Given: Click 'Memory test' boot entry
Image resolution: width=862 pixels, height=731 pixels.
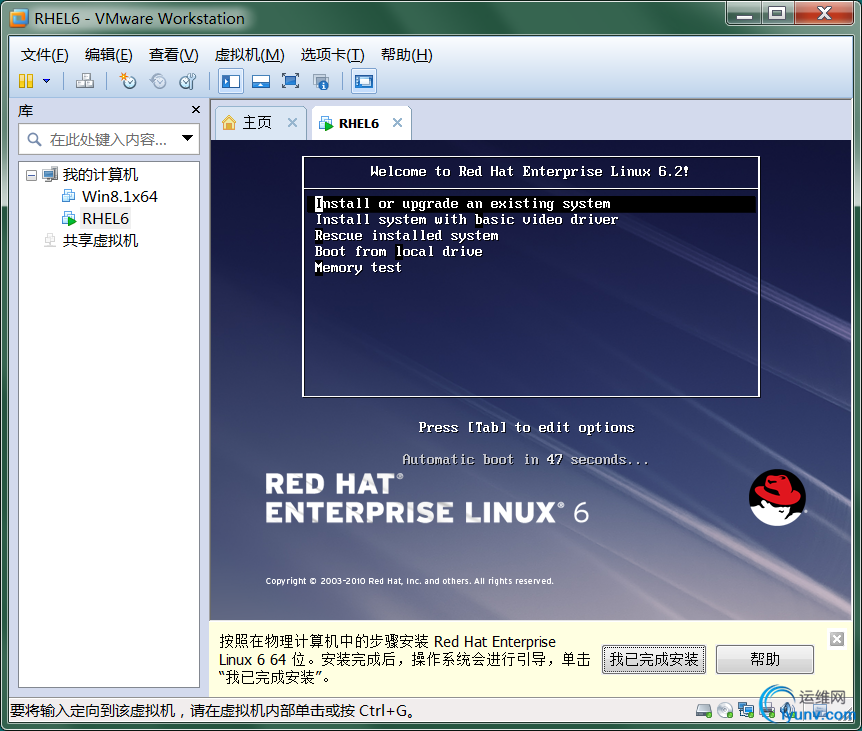Looking at the screenshot, I should coord(358,268).
